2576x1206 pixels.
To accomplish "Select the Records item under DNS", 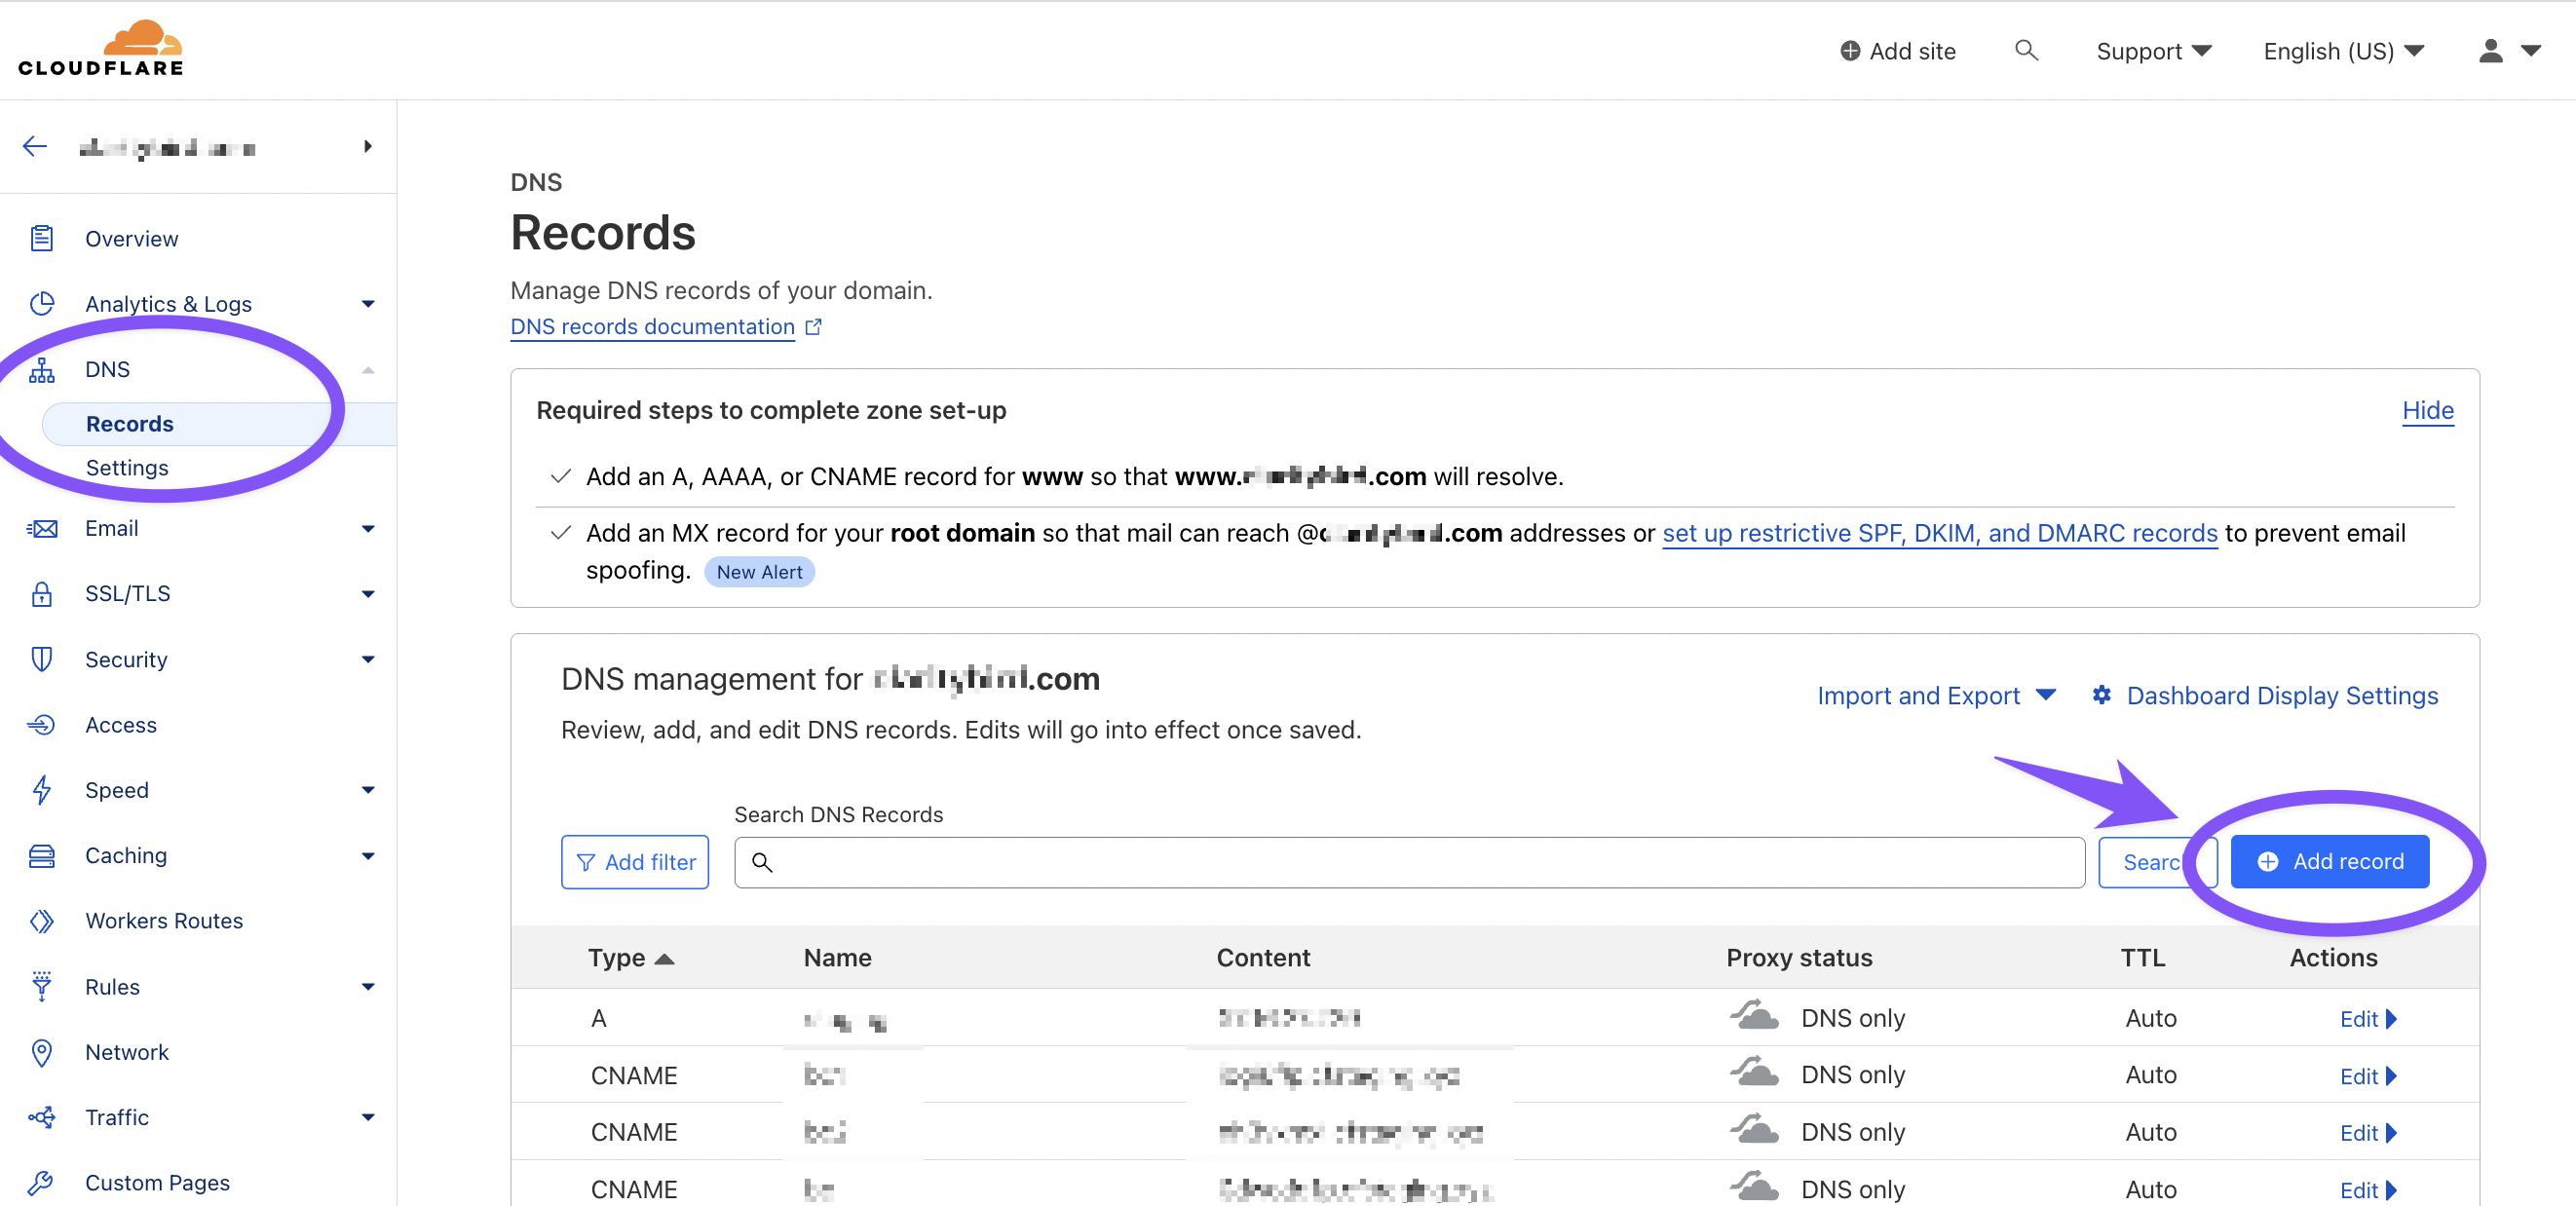I will pos(218,423).
